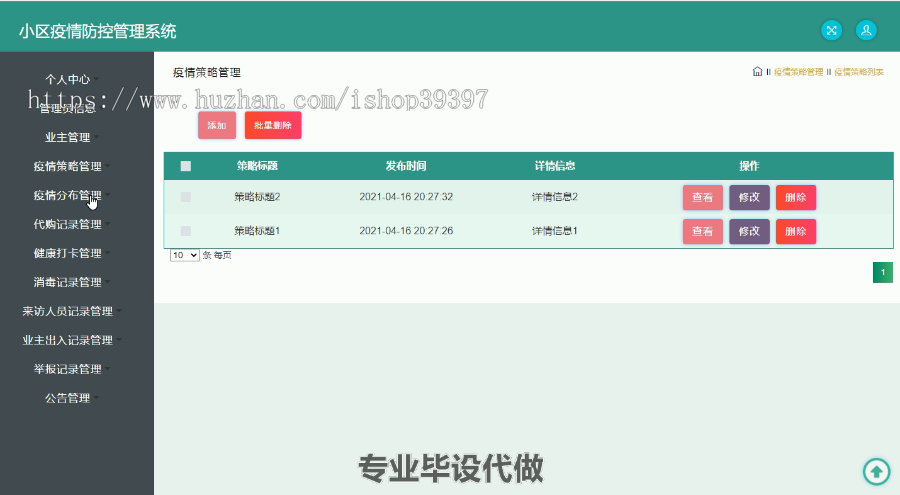Check the checkbox for 策略标题2 row
Image resolution: width=900 pixels, height=495 pixels.
[x=185, y=197]
